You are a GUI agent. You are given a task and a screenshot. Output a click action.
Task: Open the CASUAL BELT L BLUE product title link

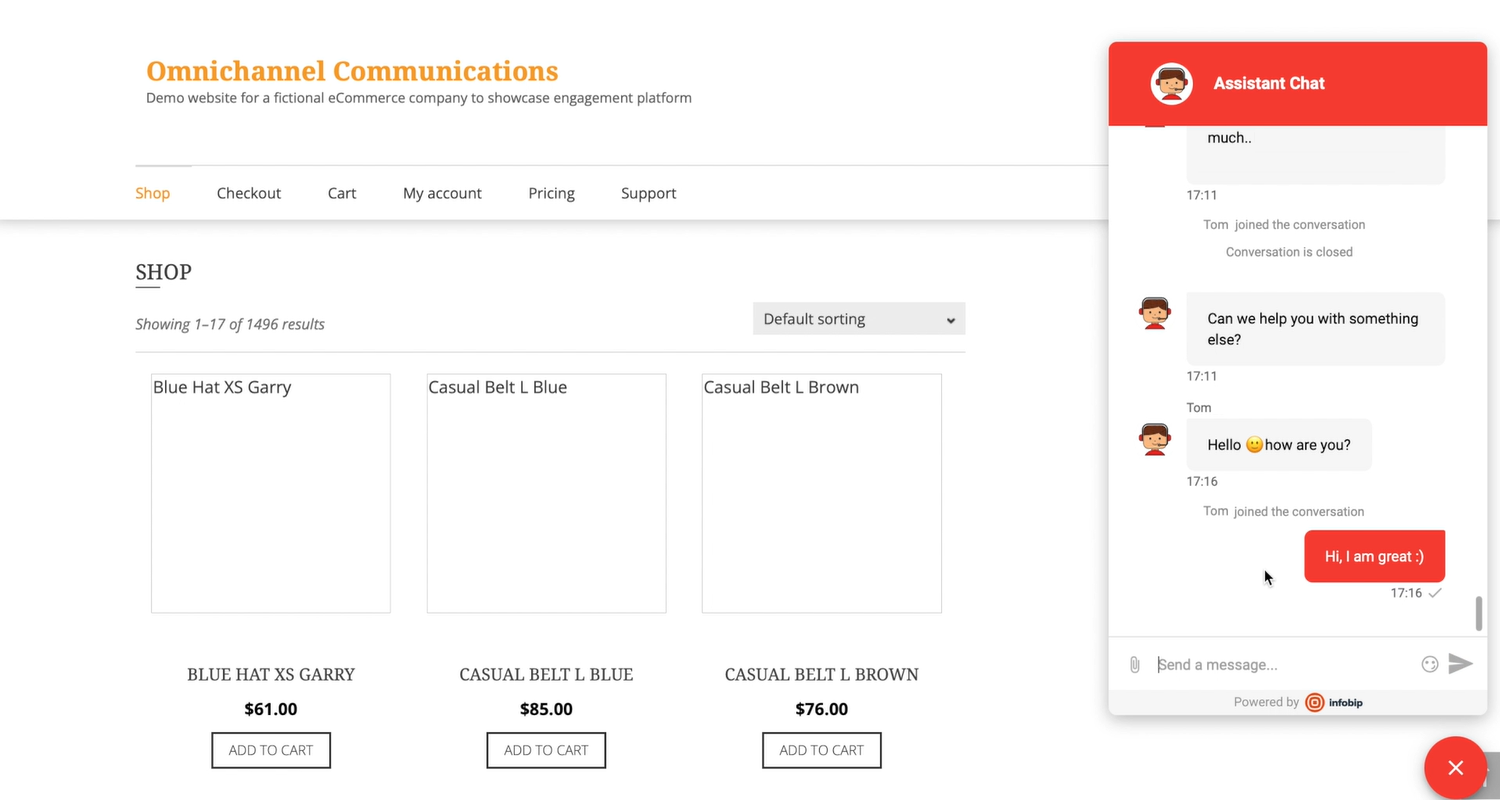pyautogui.click(x=546, y=674)
